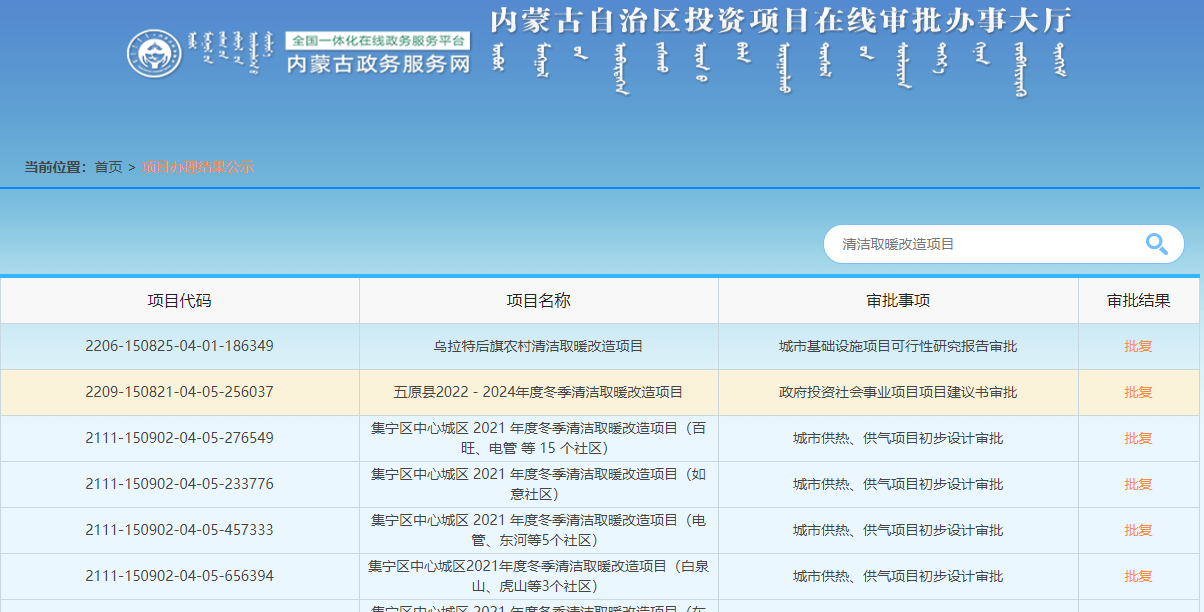
Task: Click 城市基础设施项目可行性研究报告审批 approval item
Action: point(897,345)
